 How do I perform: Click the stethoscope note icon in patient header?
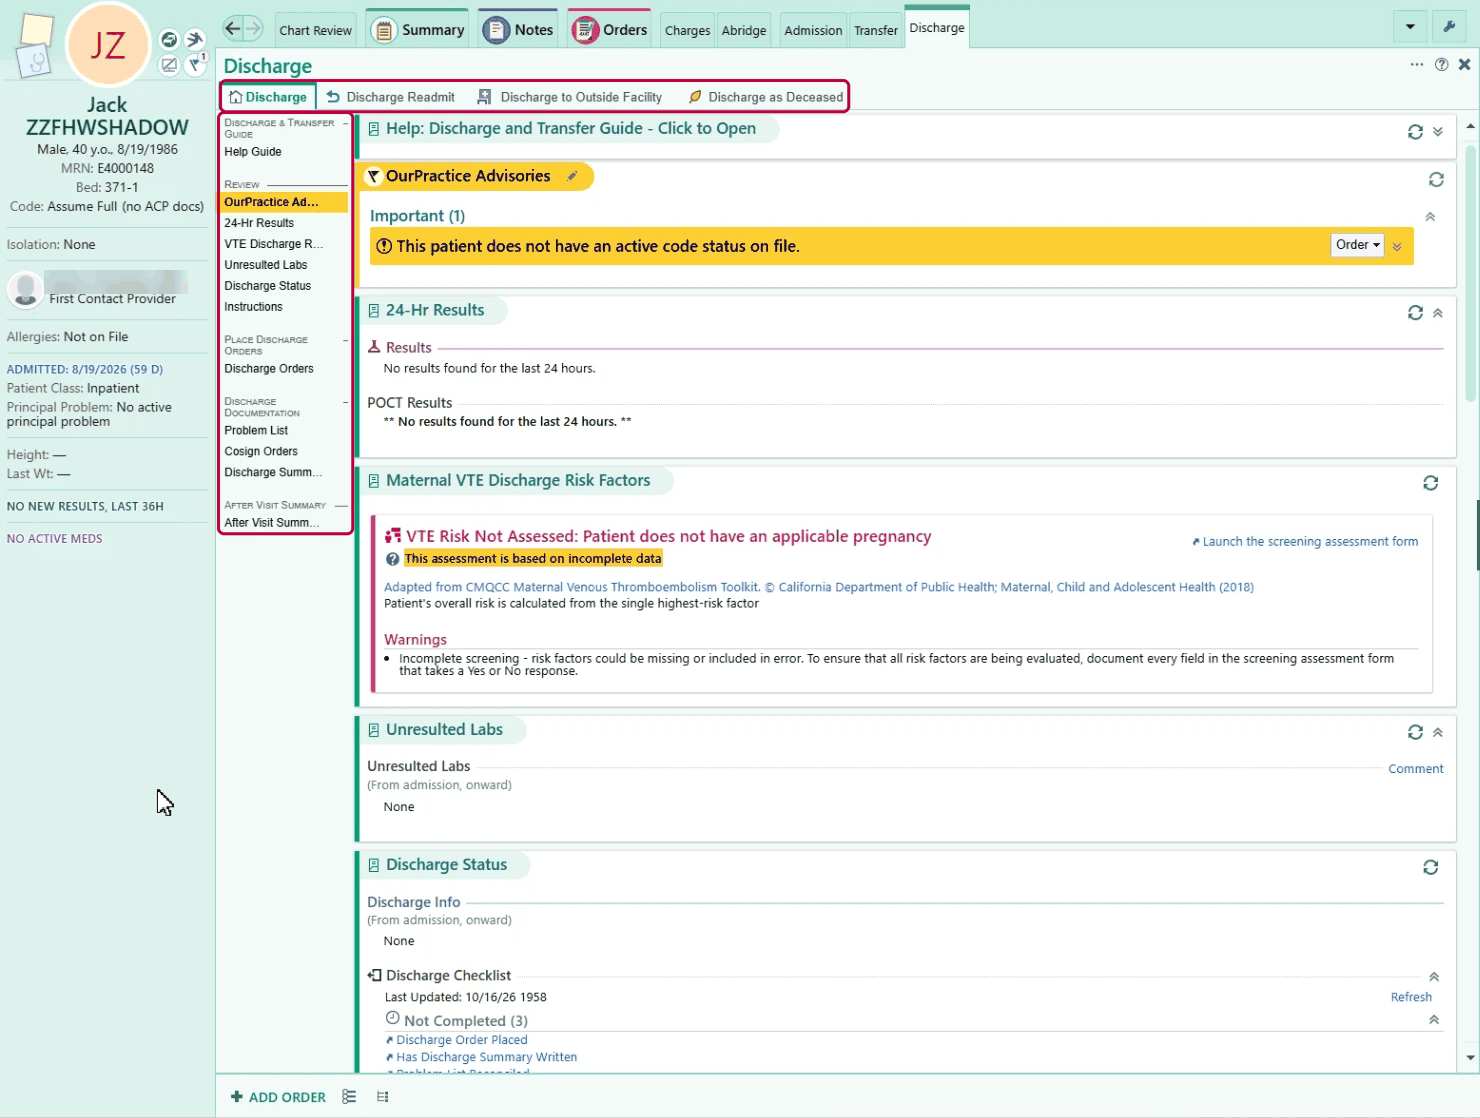pos(35,63)
